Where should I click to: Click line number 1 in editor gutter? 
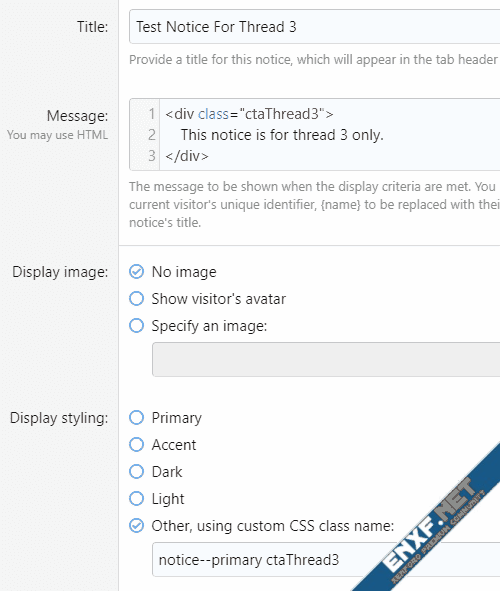151,114
